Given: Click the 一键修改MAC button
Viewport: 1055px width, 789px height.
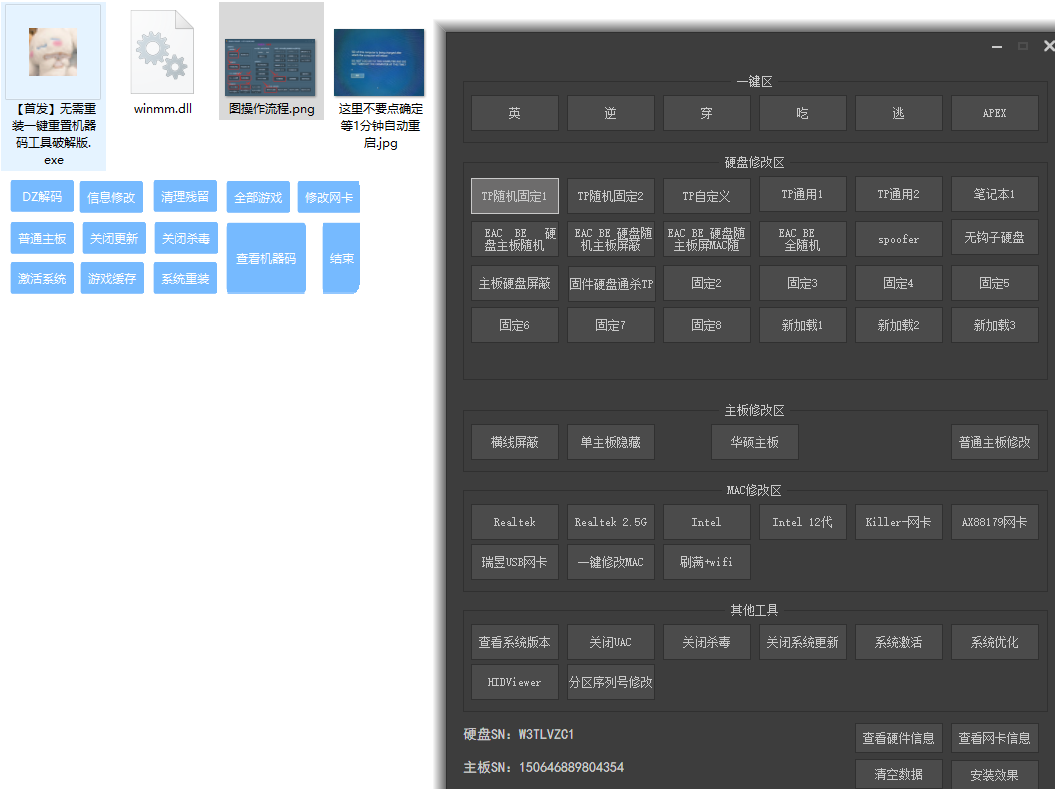Looking at the screenshot, I should tap(610, 562).
